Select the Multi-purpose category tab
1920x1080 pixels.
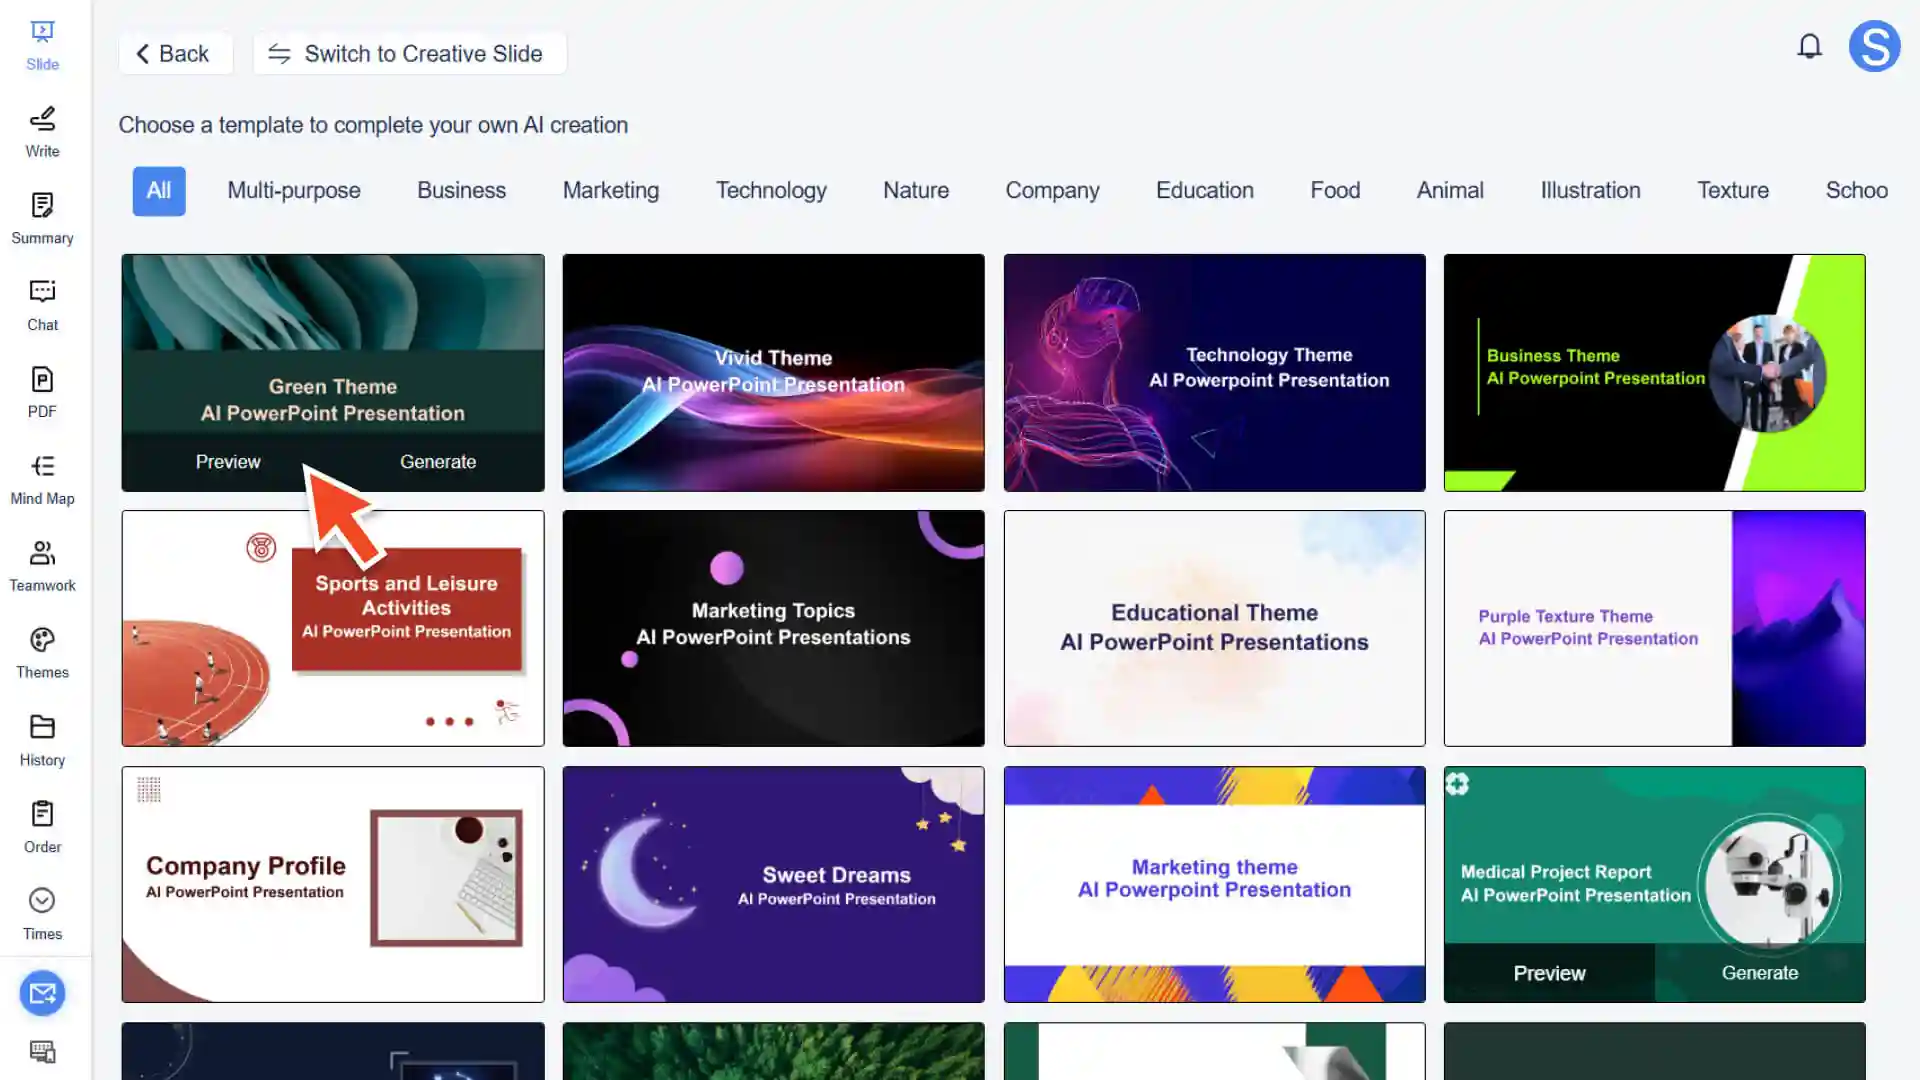coord(294,191)
